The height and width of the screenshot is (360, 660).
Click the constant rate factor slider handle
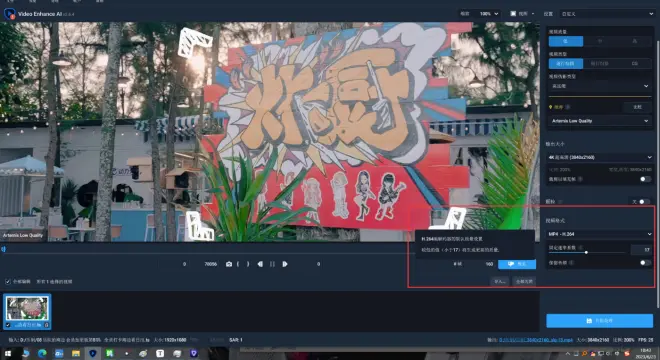(586, 252)
